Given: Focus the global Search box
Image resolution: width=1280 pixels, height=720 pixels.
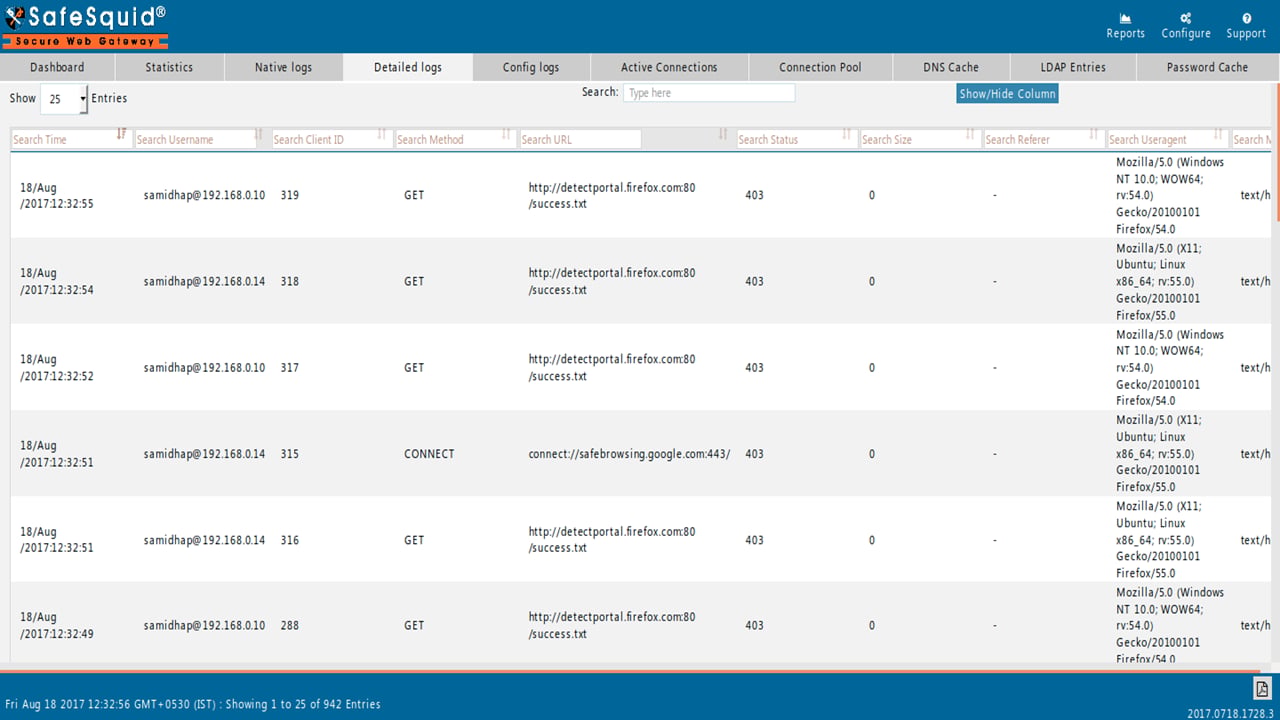Looking at the screenshot, I should tap(709, 92).
